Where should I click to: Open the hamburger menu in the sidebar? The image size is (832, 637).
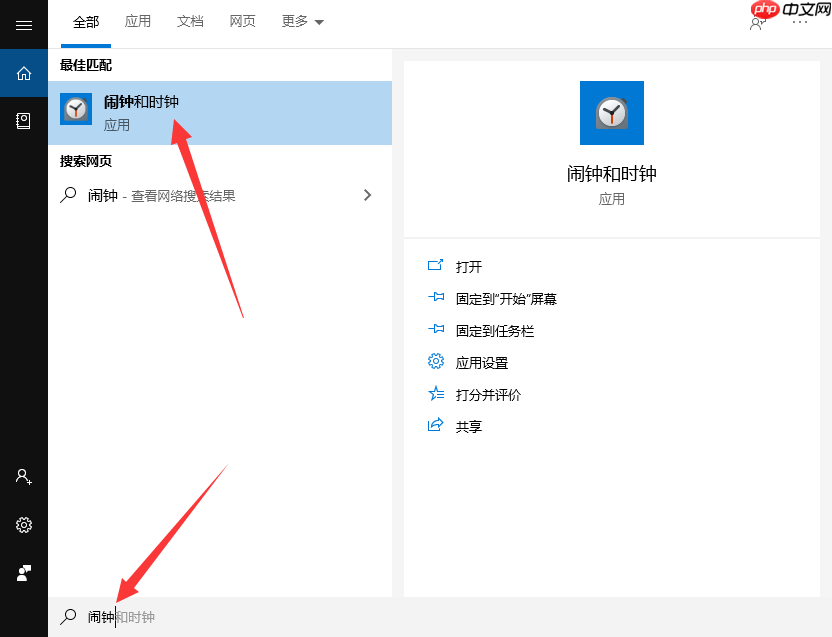coord(24,25)
